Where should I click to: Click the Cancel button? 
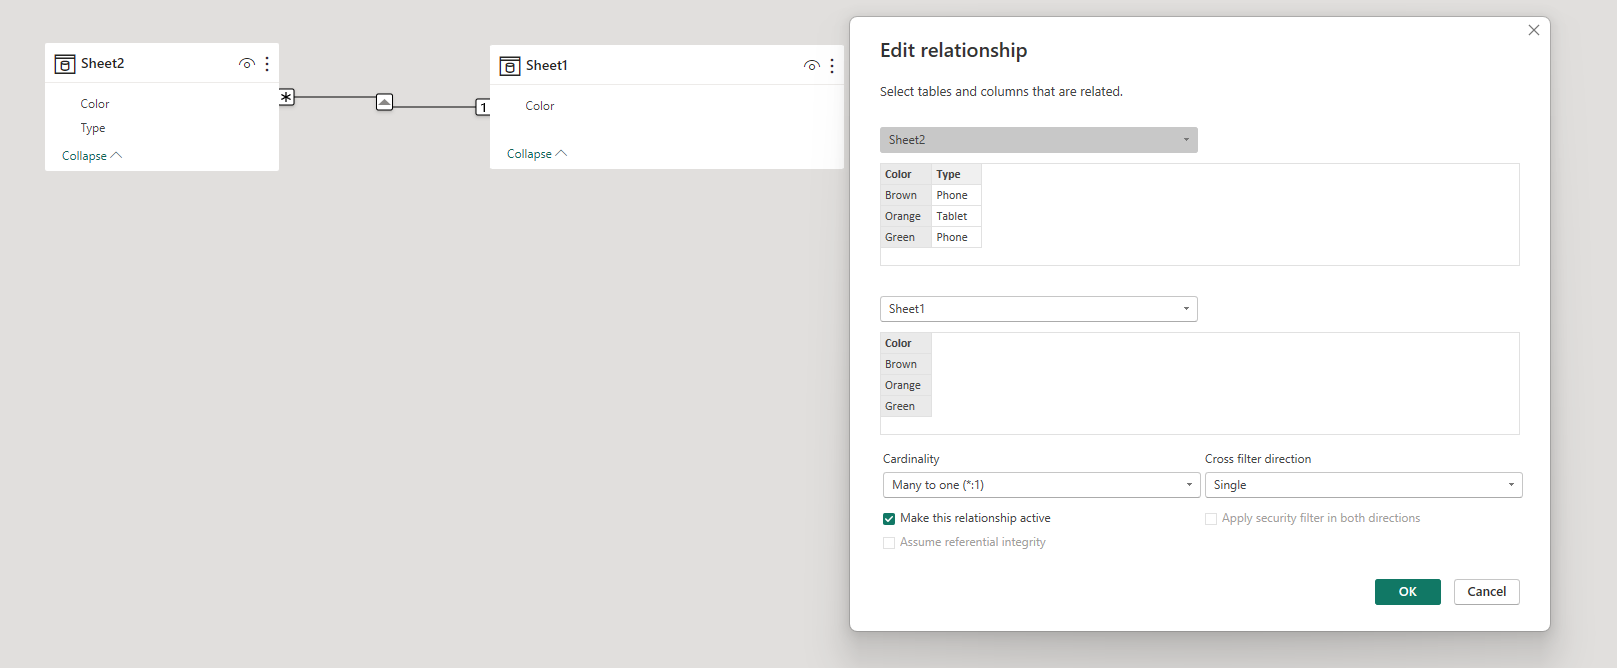click(x=1487, y=592)
